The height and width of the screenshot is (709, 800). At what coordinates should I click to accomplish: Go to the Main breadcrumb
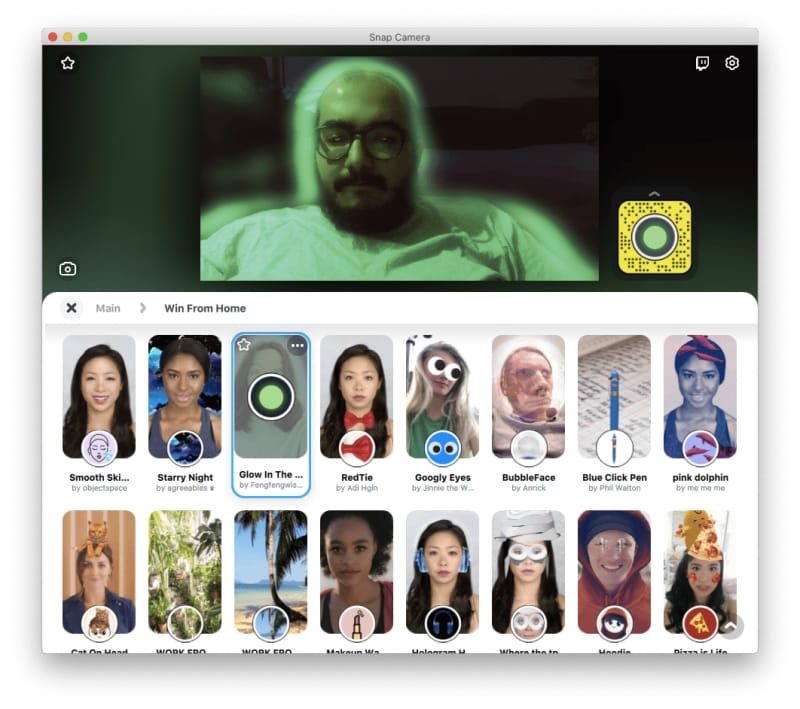[x=108, y=308]
